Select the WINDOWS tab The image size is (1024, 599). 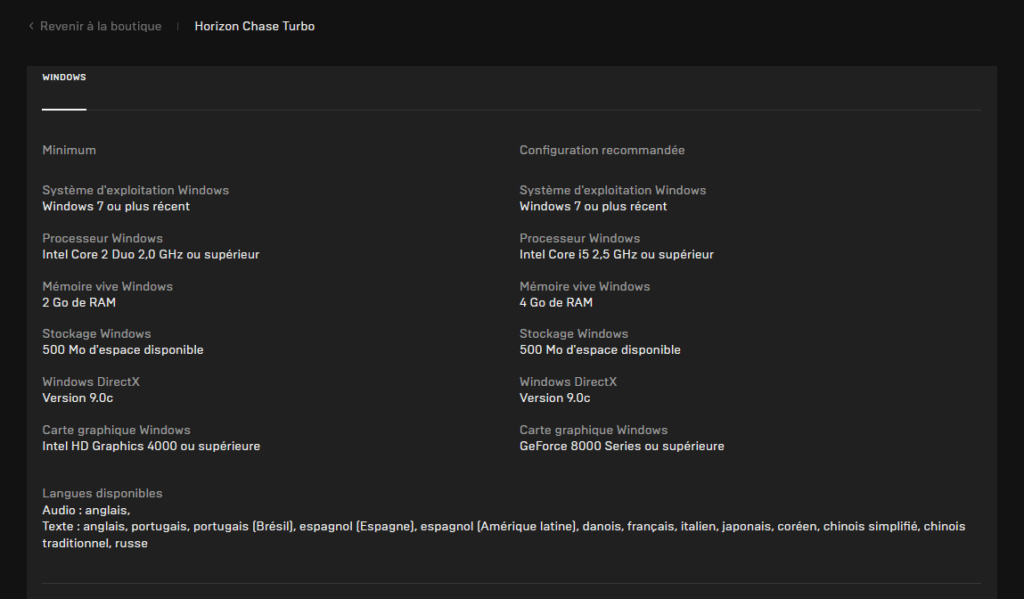tap(64, 77)
